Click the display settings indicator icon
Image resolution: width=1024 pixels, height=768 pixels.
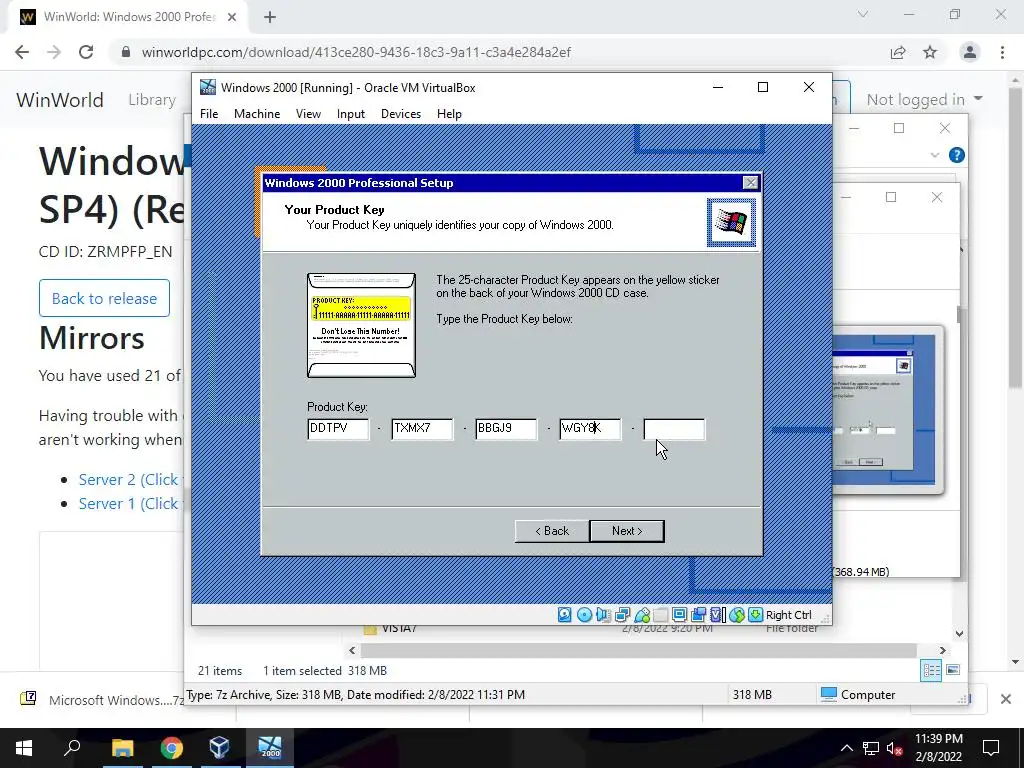679,615
